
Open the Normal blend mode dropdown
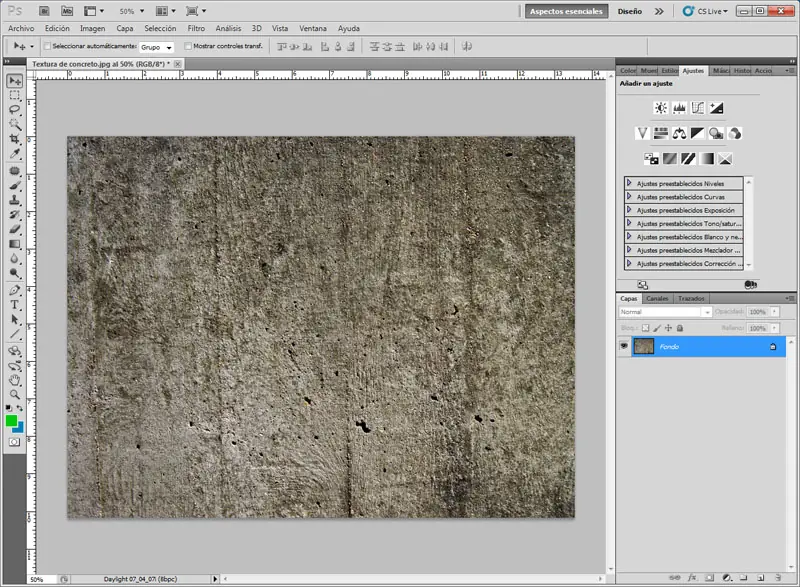coord(665,312)
